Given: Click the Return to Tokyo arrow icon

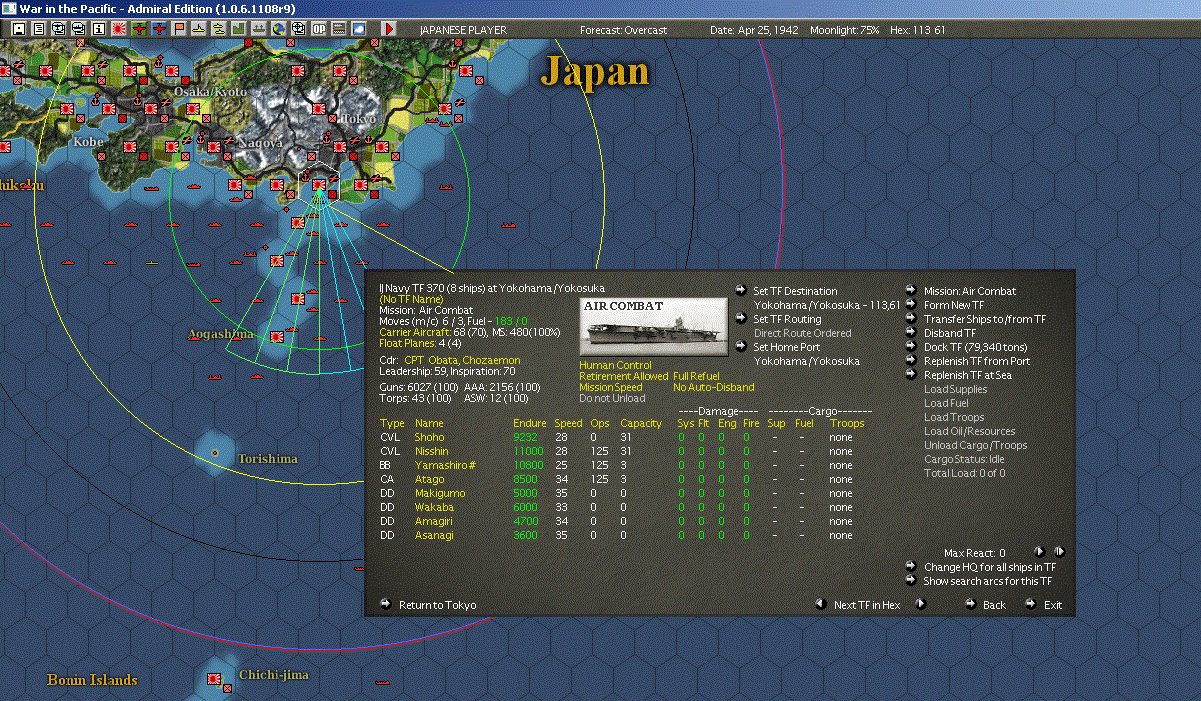Looking at the screenshot, I should coord(385,604).
